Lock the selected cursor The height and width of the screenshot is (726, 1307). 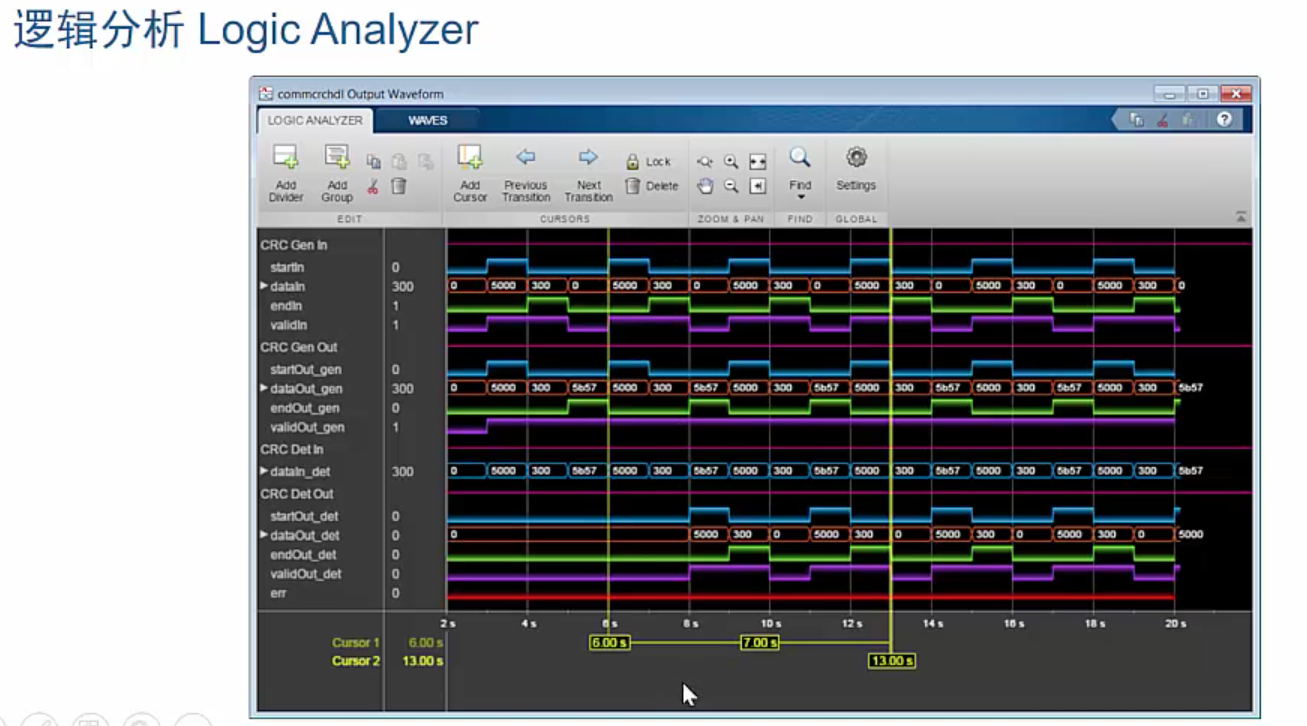(x=648, y=161)
